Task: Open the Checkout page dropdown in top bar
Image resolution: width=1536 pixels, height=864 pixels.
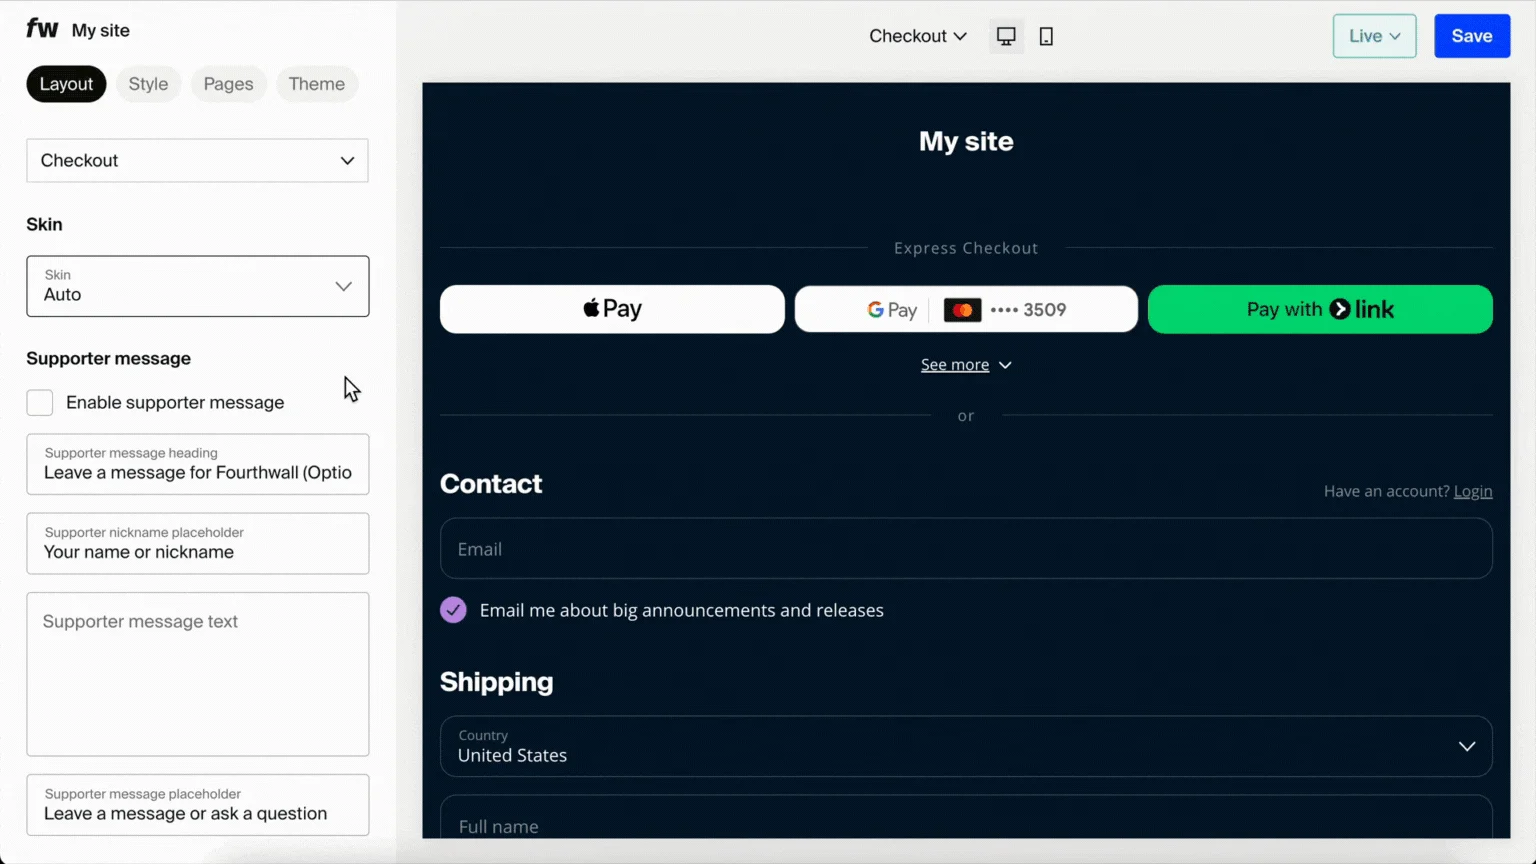Action: (x=917, y=36)
